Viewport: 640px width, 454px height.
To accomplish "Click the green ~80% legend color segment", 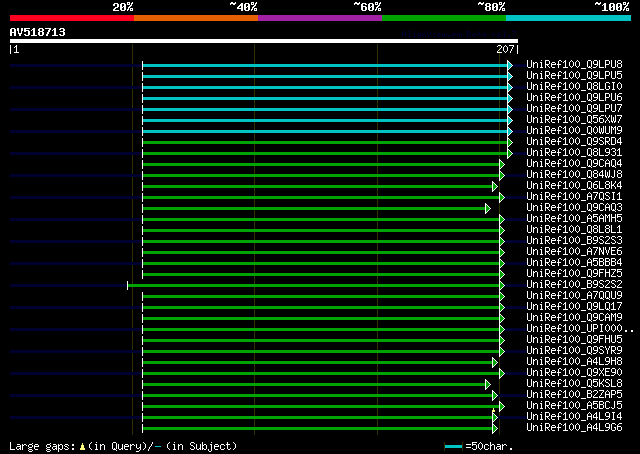I will 444,18.
